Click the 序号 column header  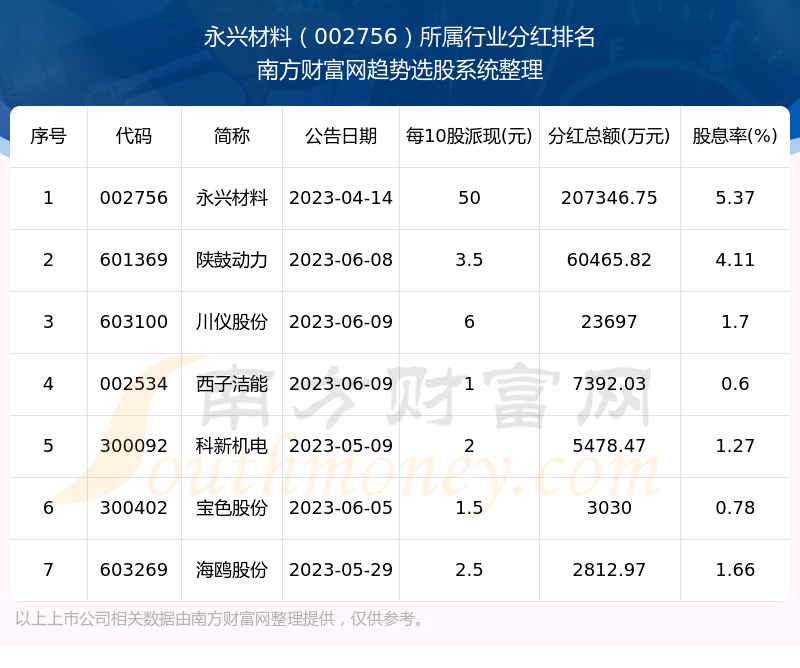tap(48, 136)
